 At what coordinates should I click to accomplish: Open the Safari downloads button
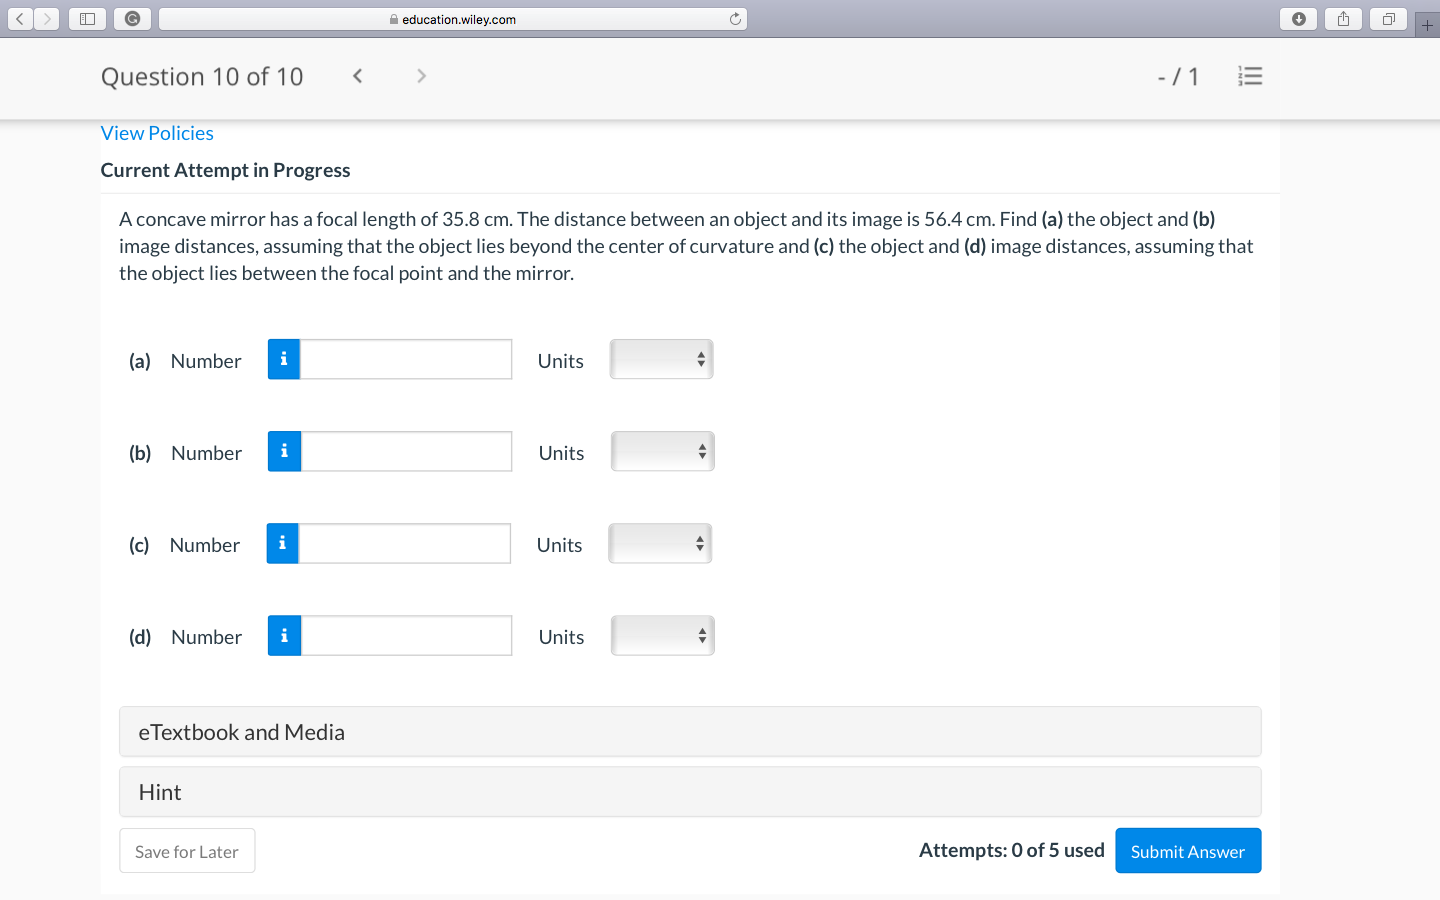(1298, 19)
